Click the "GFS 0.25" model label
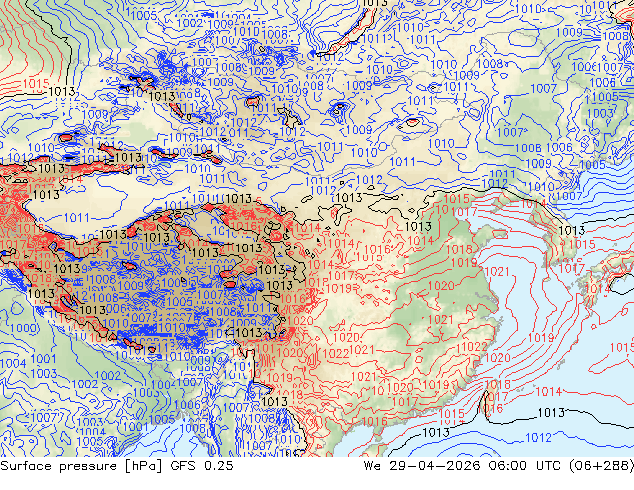634x490 pixels. pyautogui.click(x=202, y=466)
